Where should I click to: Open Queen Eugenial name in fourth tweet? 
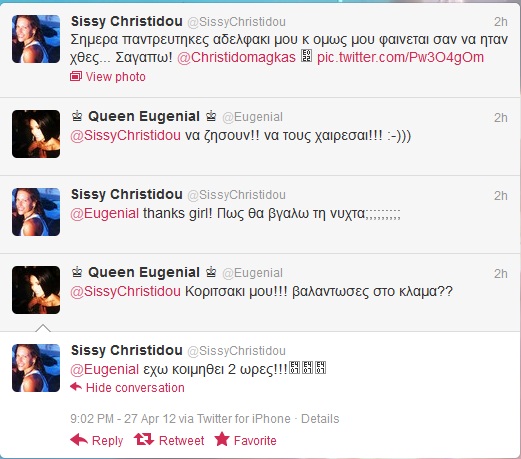(144, 272)
